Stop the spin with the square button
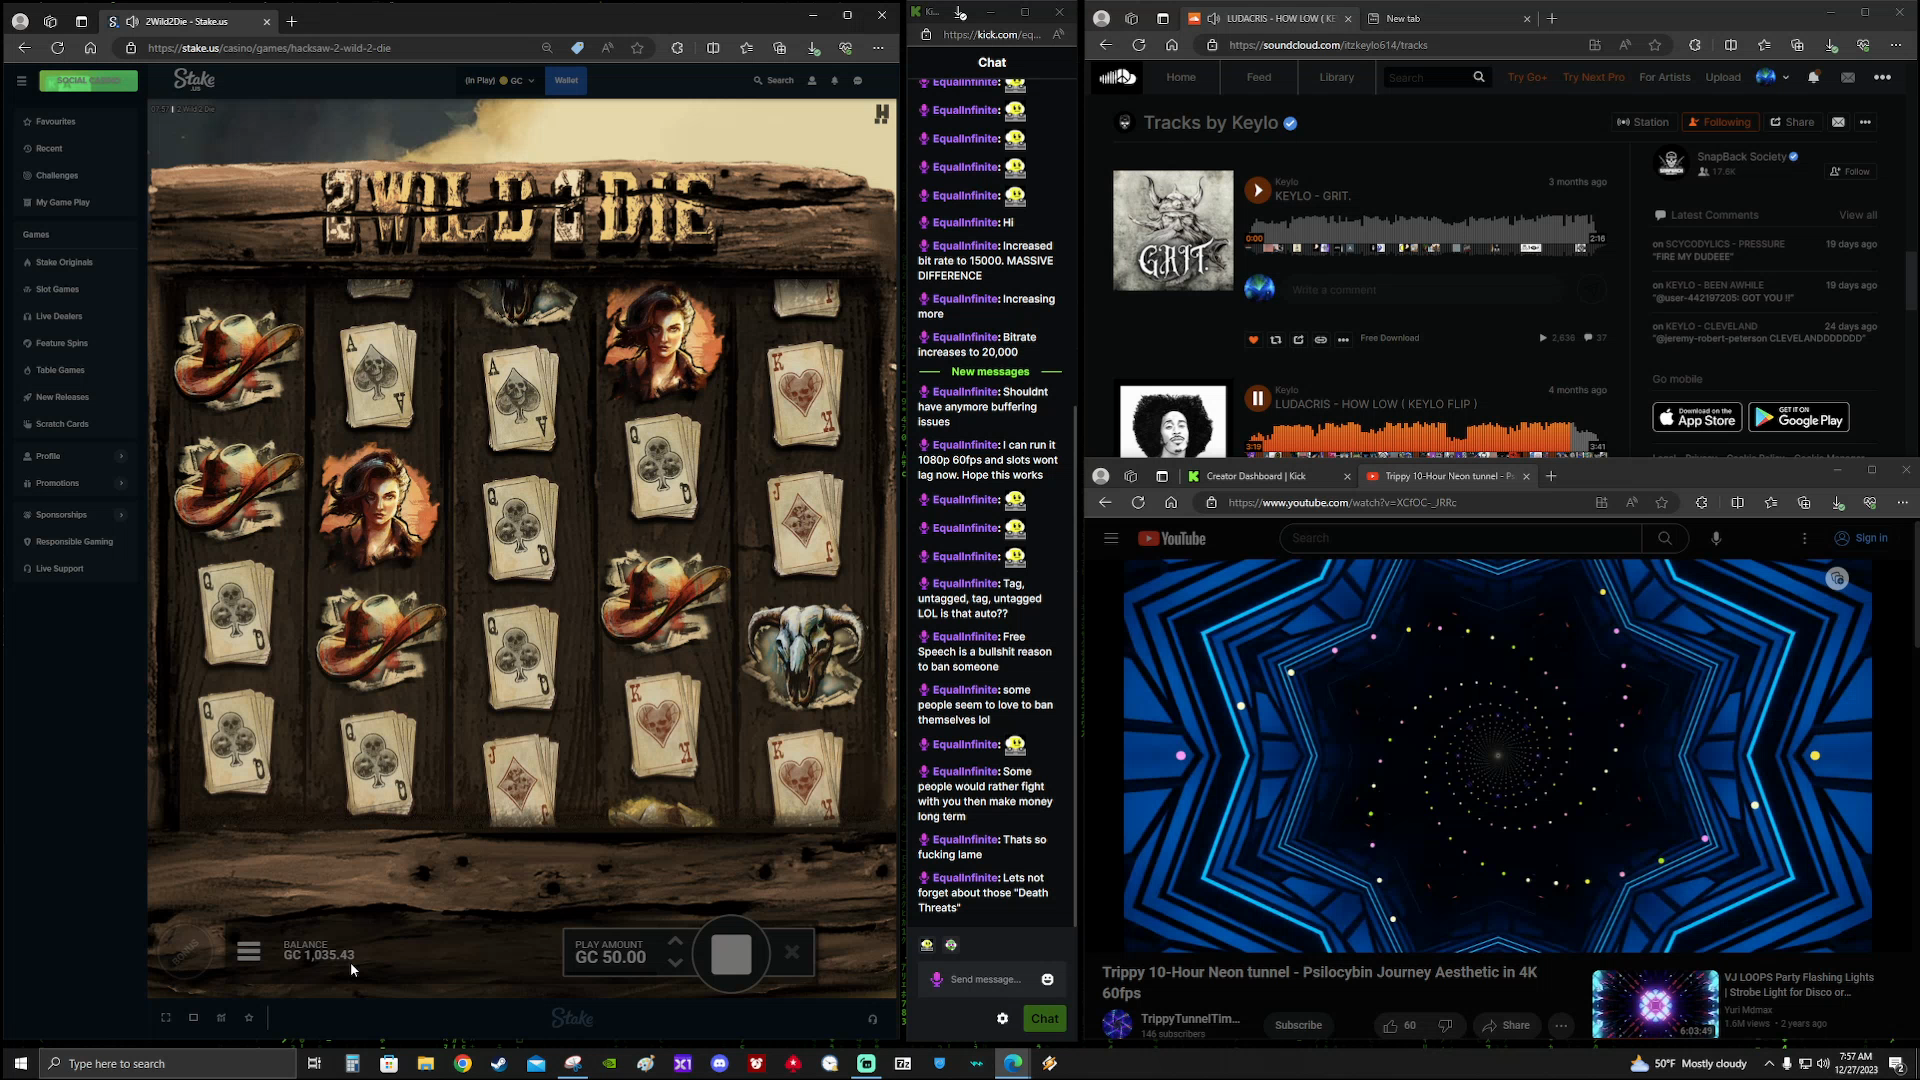The image size is (1920, 1080). [x=731, y=954]
